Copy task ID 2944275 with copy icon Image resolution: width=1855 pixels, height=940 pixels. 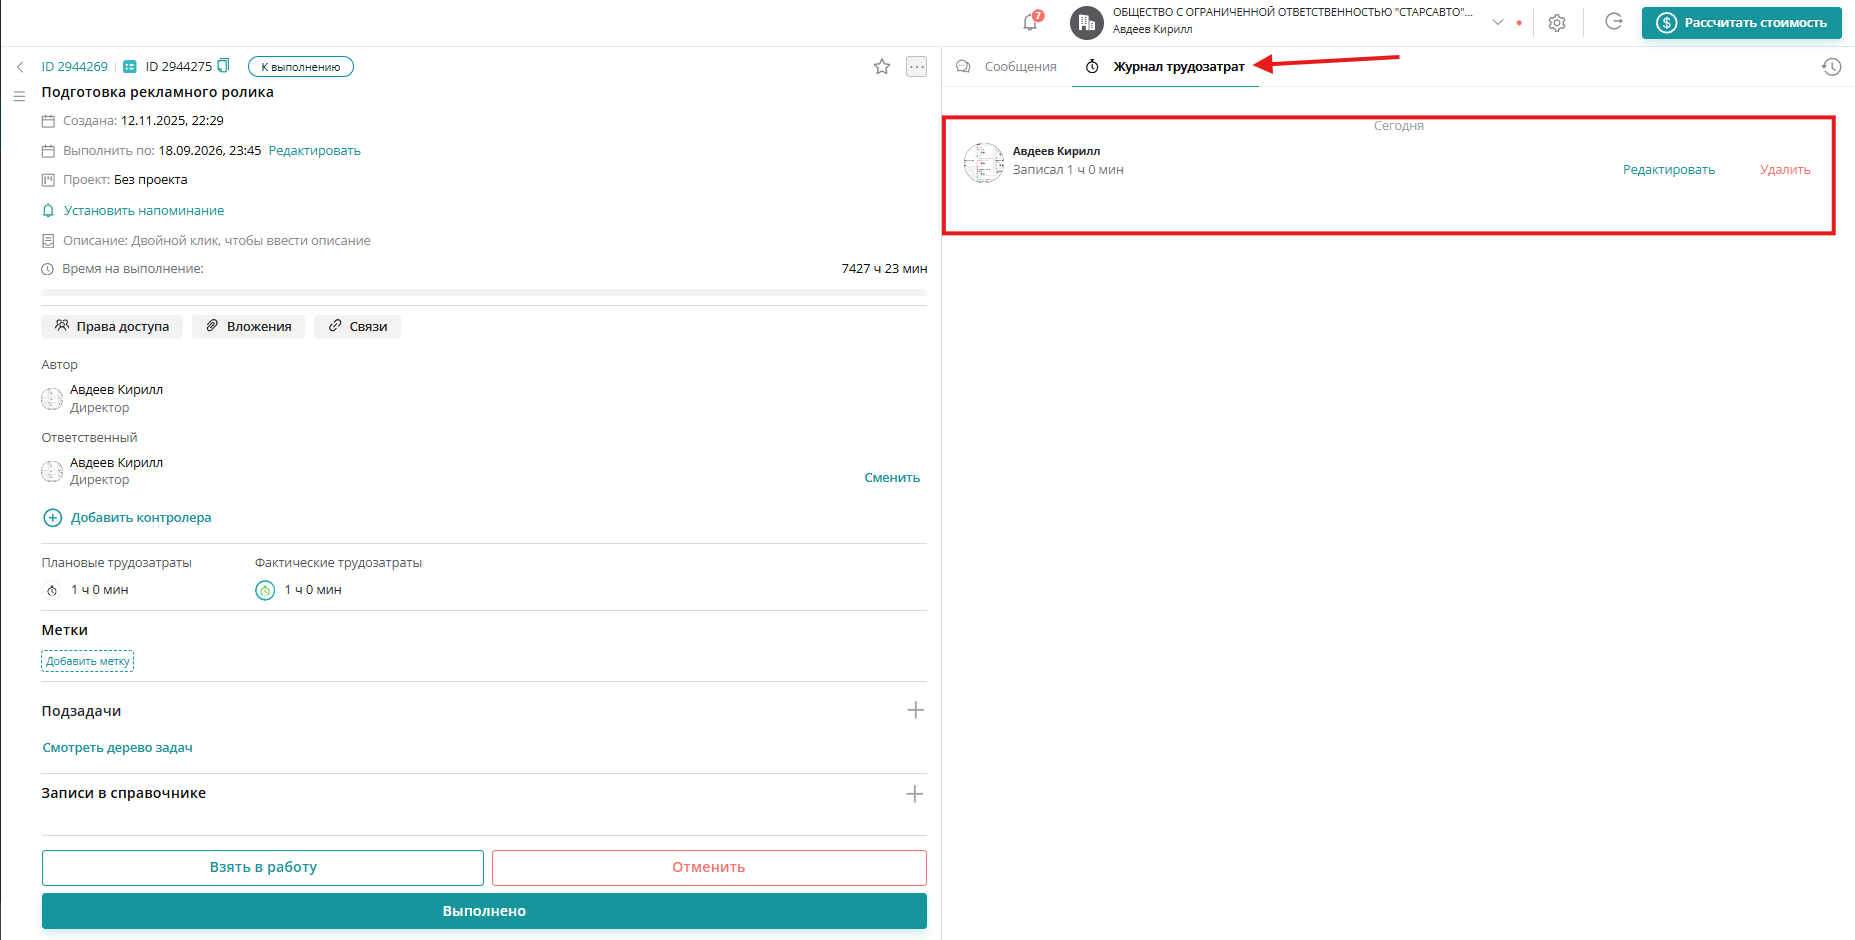tap(223, 66)
